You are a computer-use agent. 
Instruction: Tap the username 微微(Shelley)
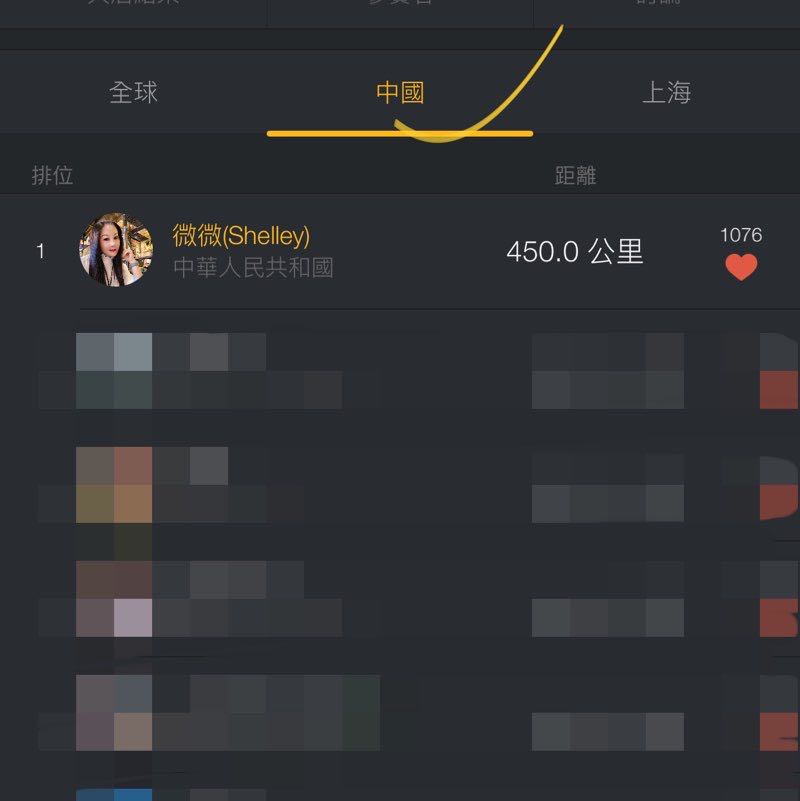[x=241, y=235]
